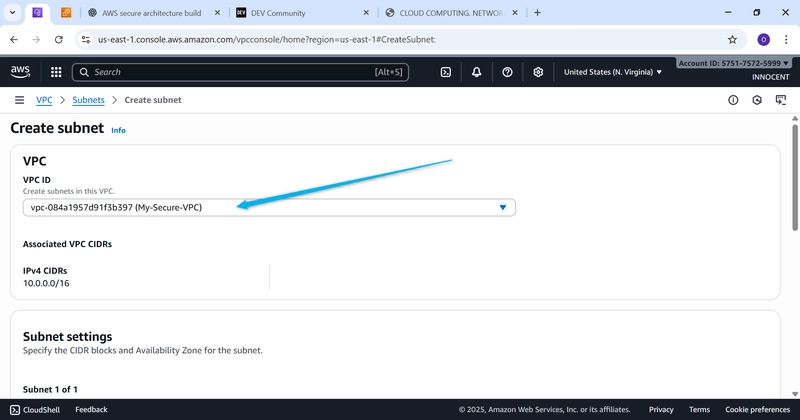The width and height of the screenshot is (800, 420).
Task: Open the Chrome profile avatar
Action: pyautogui.click(x=763, y=39)
